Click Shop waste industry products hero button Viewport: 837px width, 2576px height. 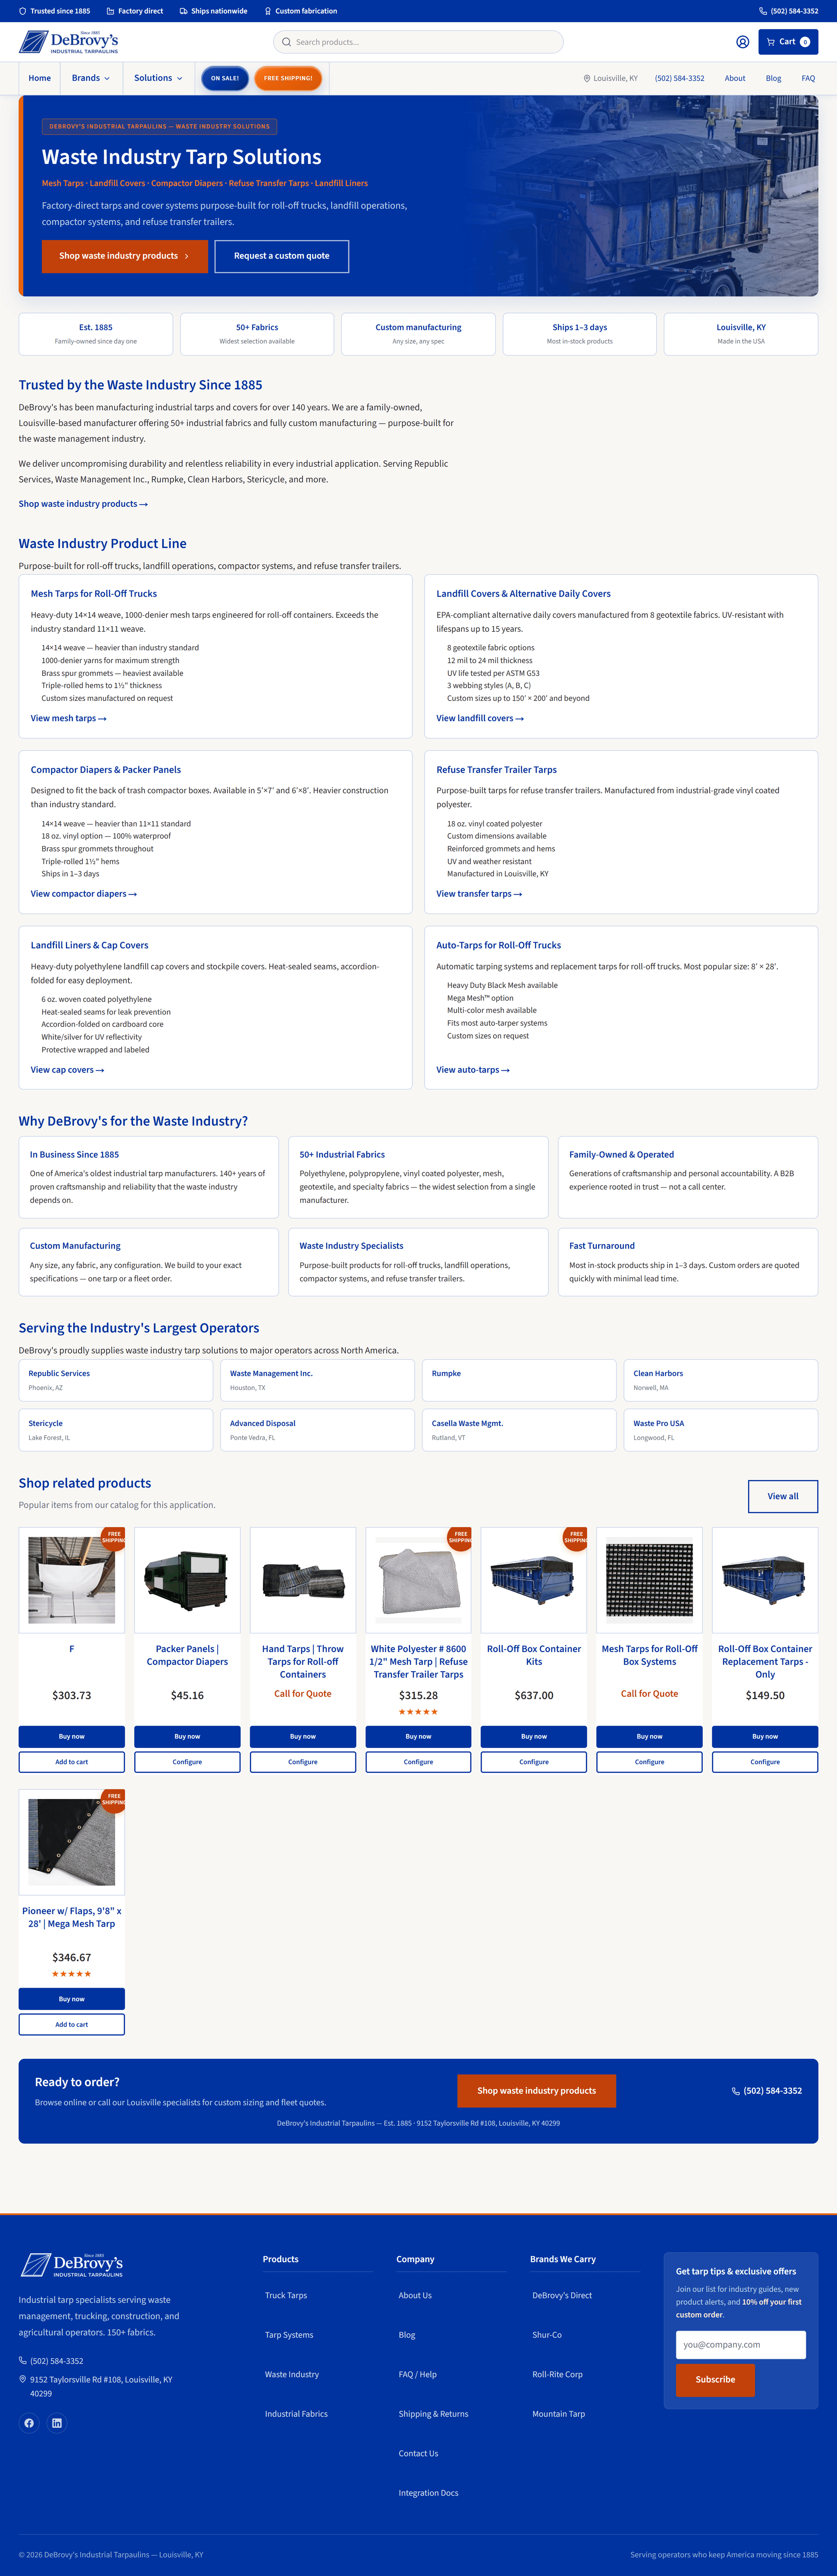(x=125, y=256)
